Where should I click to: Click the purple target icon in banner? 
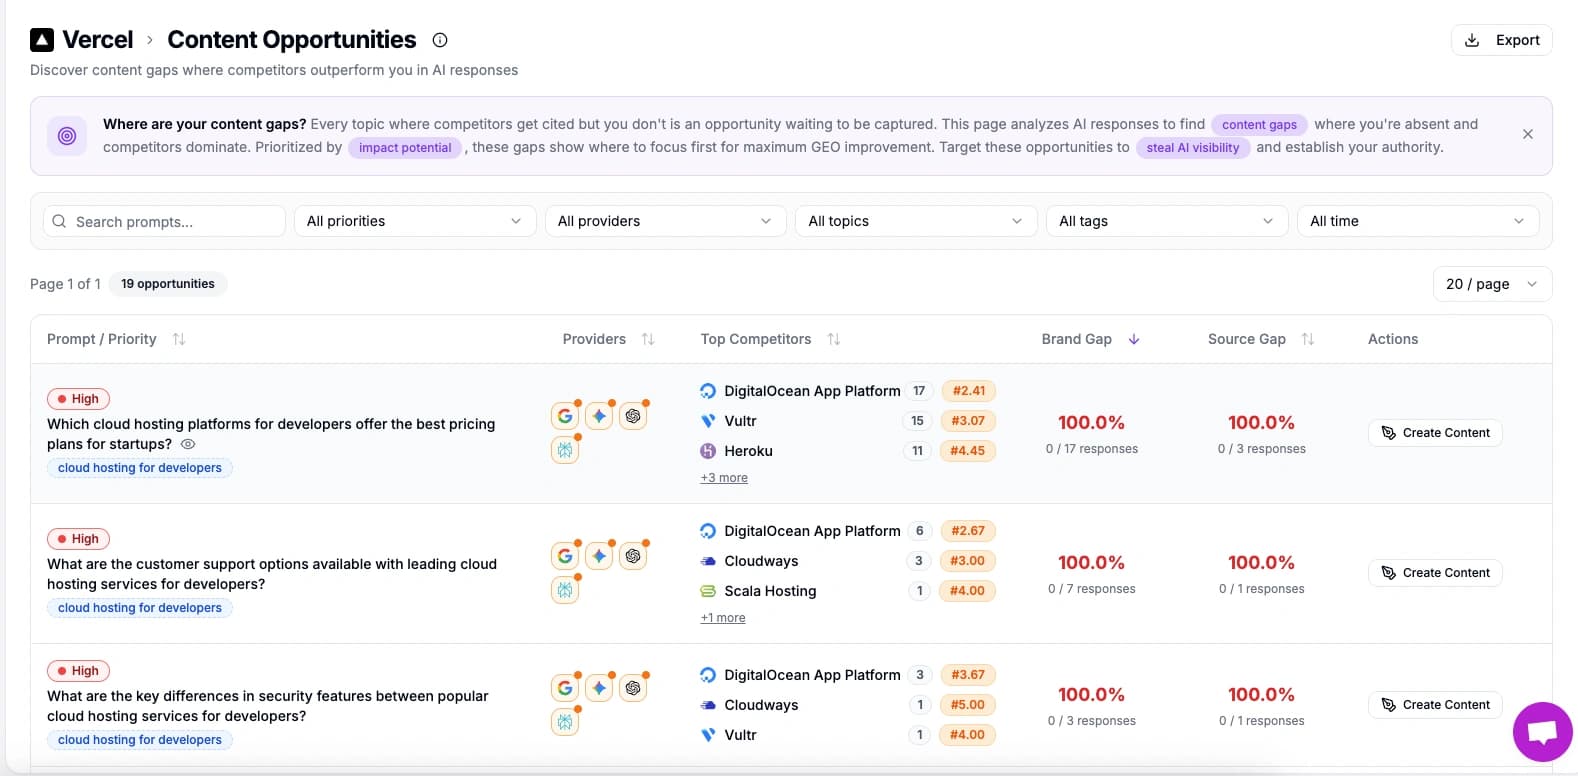pyautogui.click(x=67, y=136)
